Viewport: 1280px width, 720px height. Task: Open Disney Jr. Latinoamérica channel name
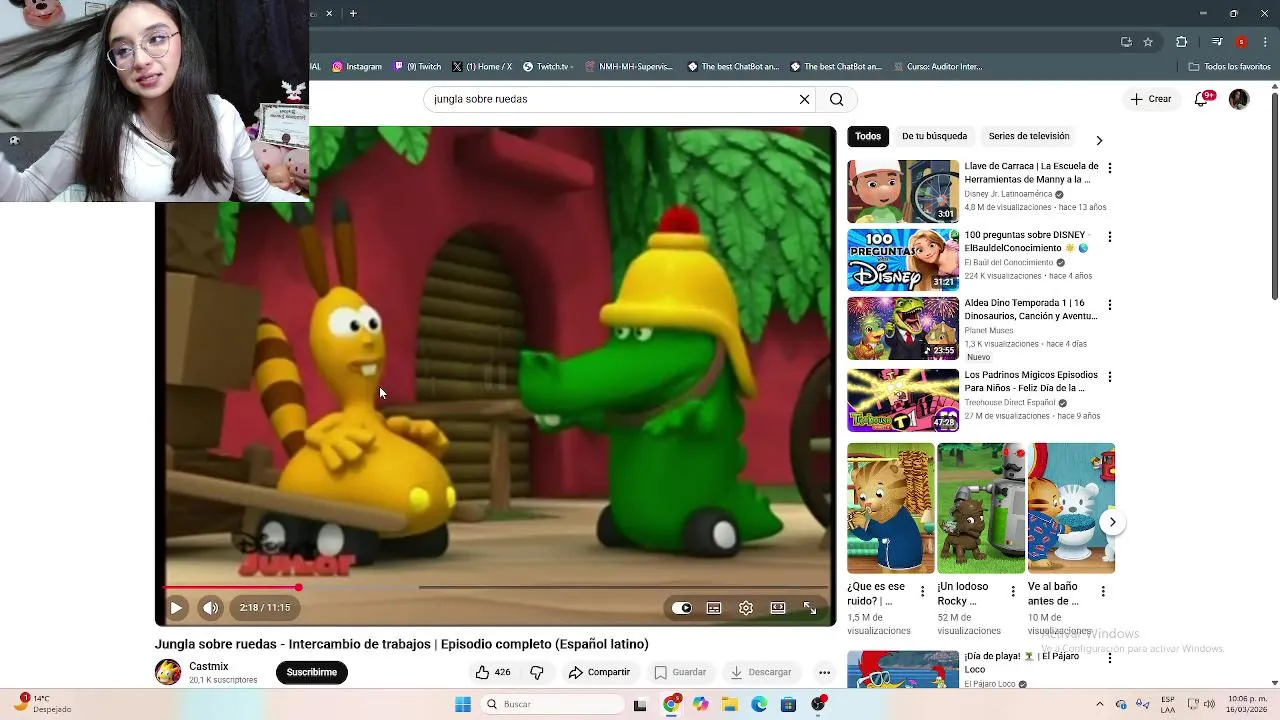pyautogui.click(x=1008, y=194)
